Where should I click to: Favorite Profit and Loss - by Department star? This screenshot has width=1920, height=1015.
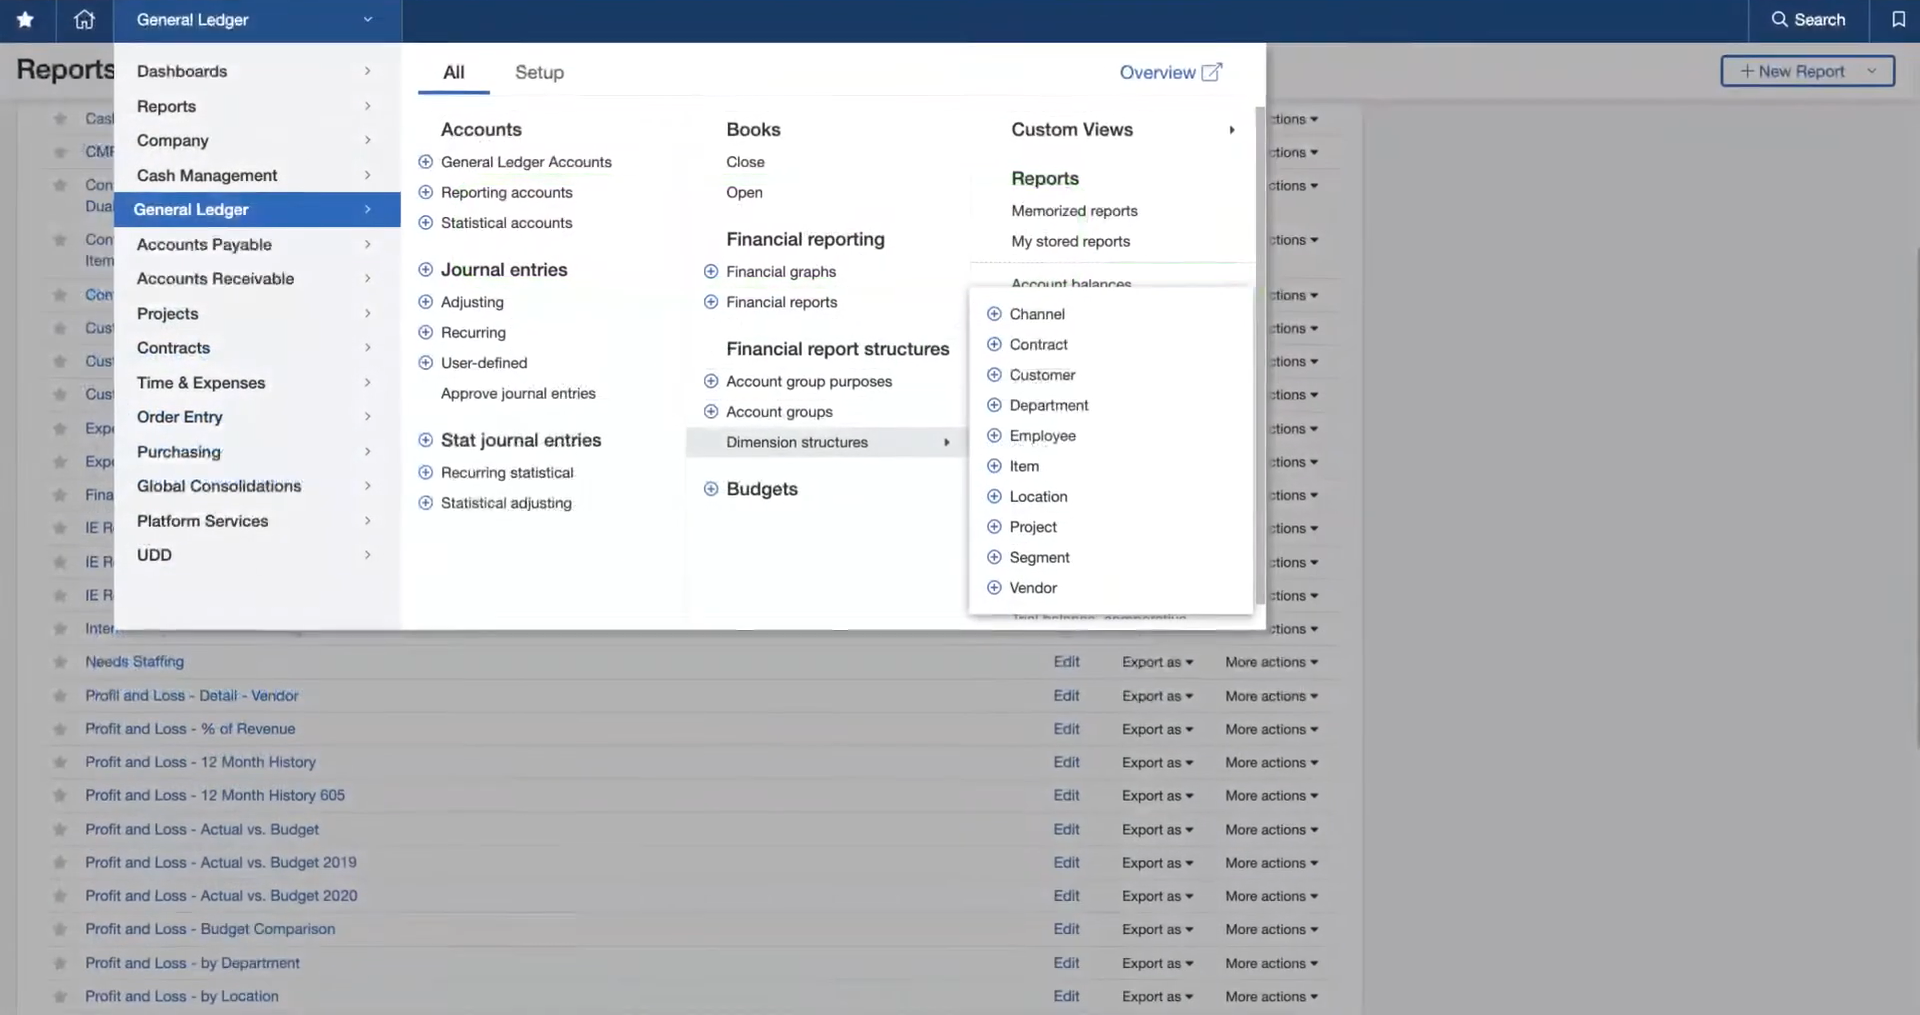click(60, 963)
